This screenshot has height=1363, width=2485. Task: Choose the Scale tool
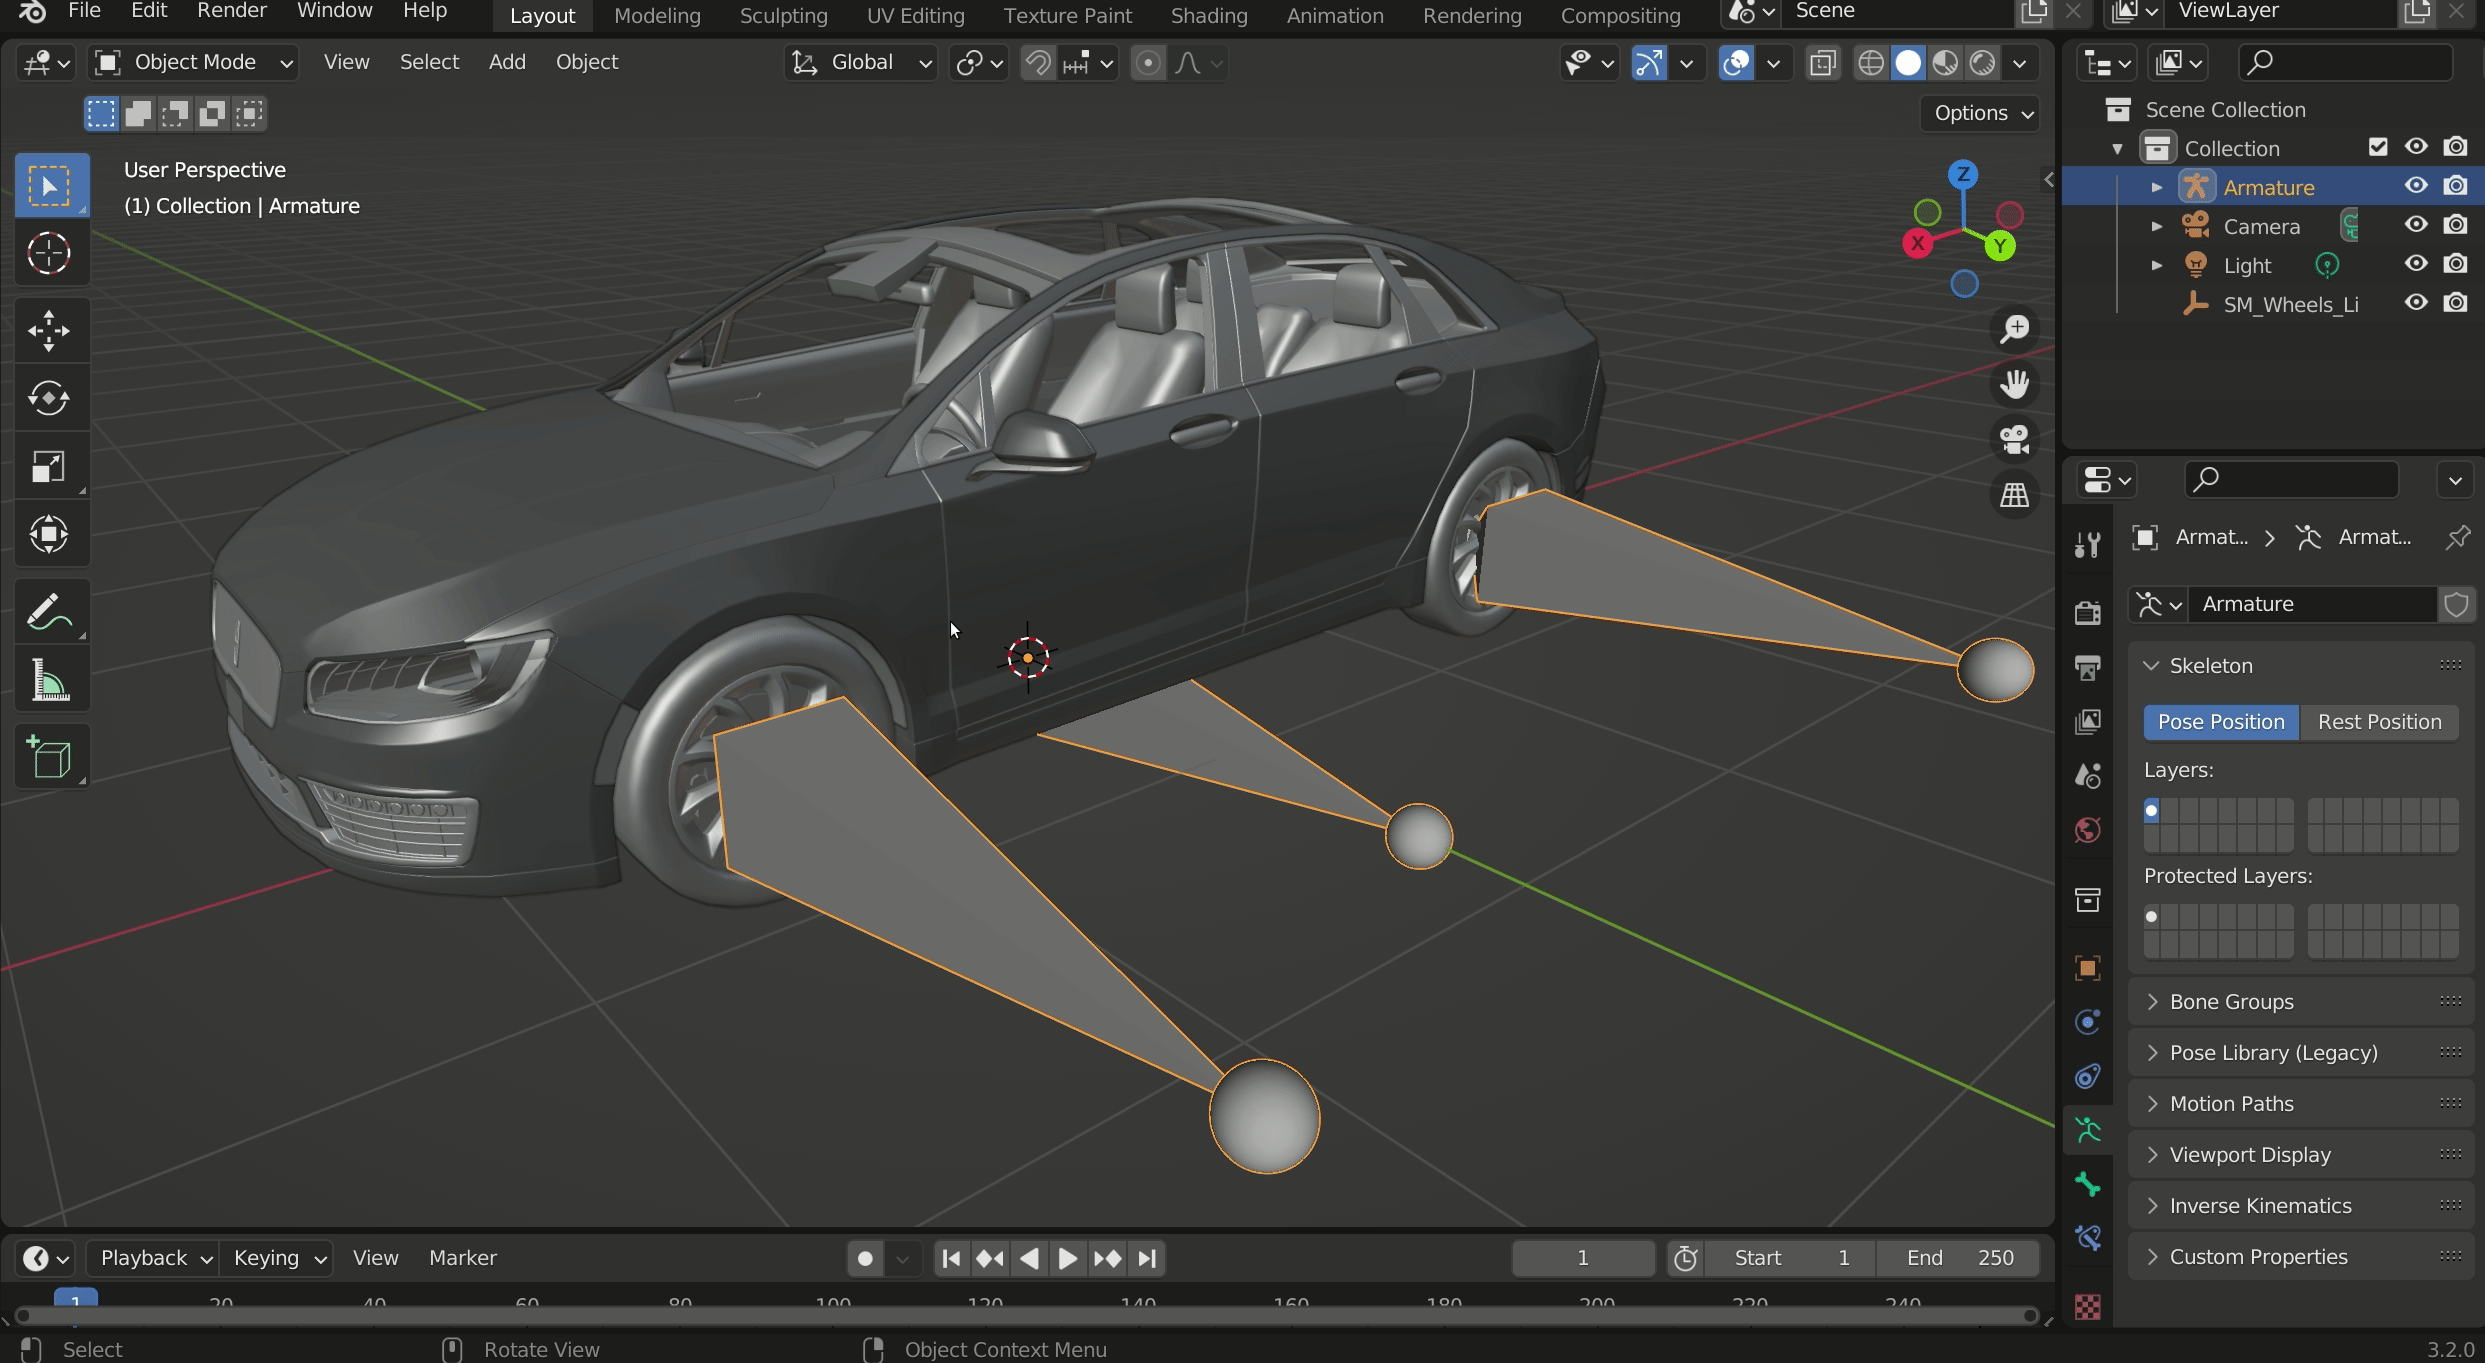49,466
